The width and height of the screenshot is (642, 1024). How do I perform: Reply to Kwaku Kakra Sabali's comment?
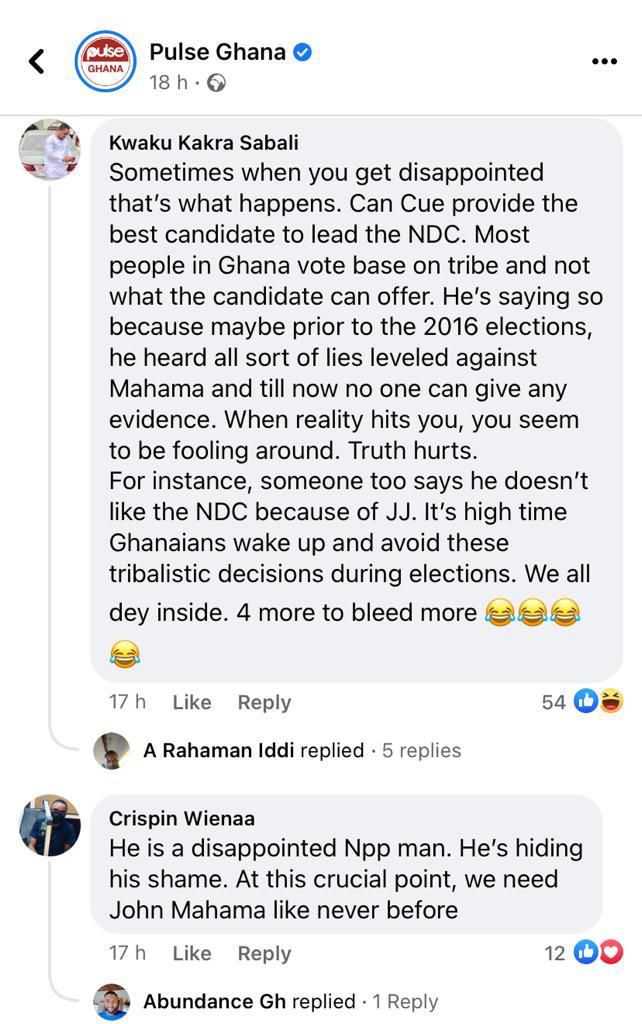(x=264, y=702)
